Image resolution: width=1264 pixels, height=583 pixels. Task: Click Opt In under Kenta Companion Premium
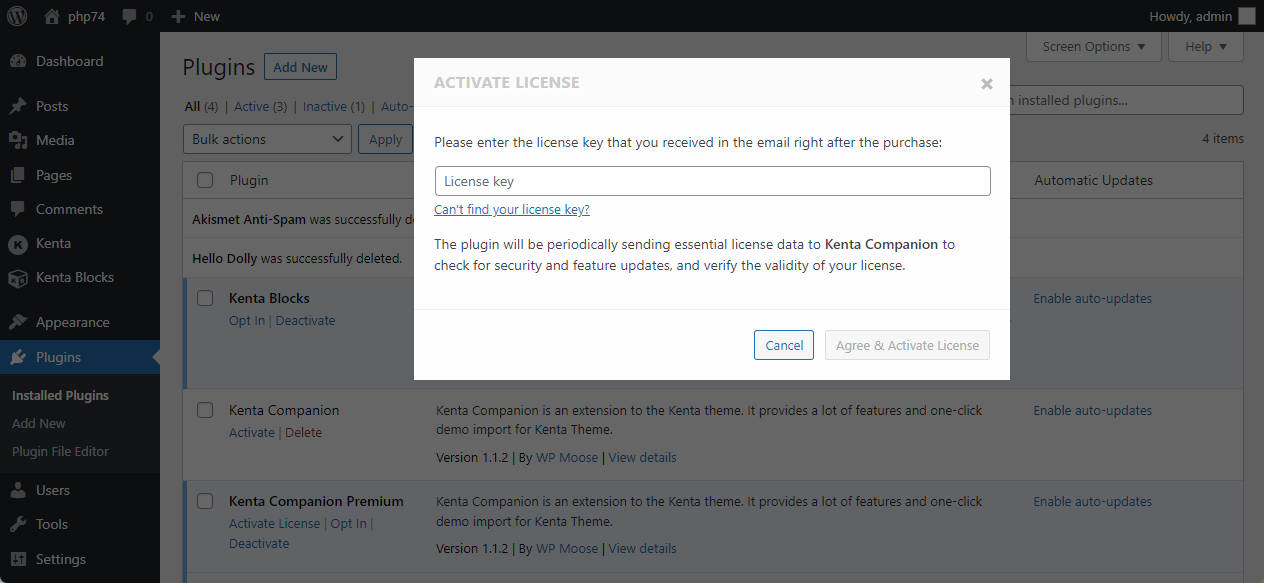point(348,523)
